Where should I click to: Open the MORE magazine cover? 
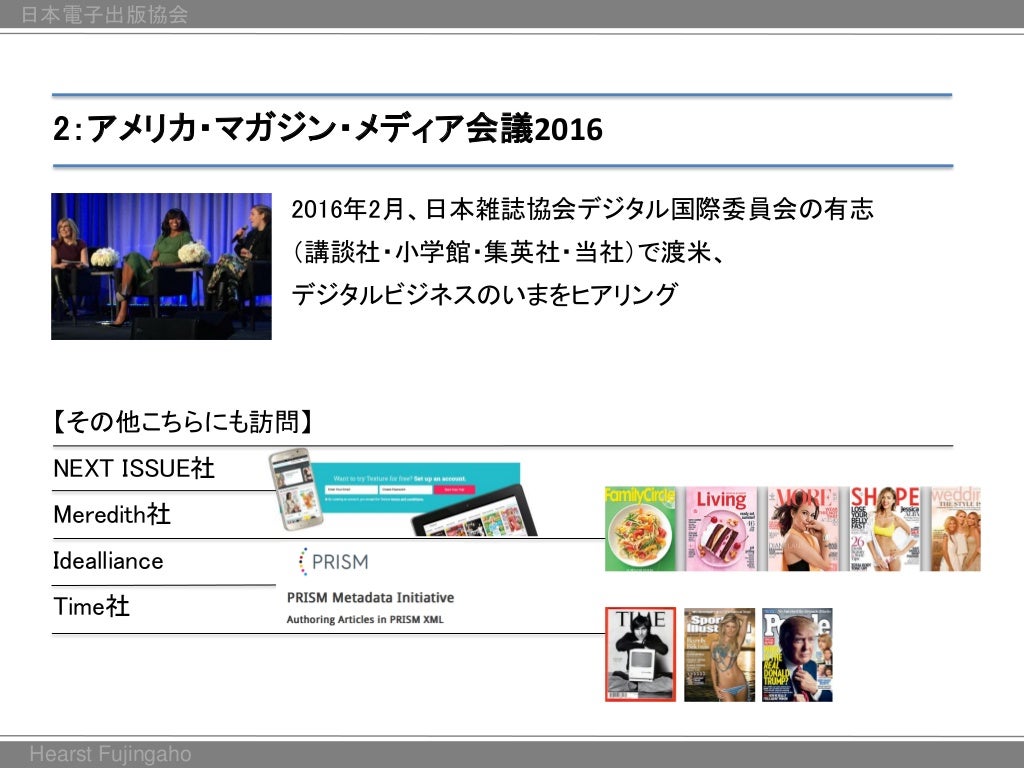point(803,529)
